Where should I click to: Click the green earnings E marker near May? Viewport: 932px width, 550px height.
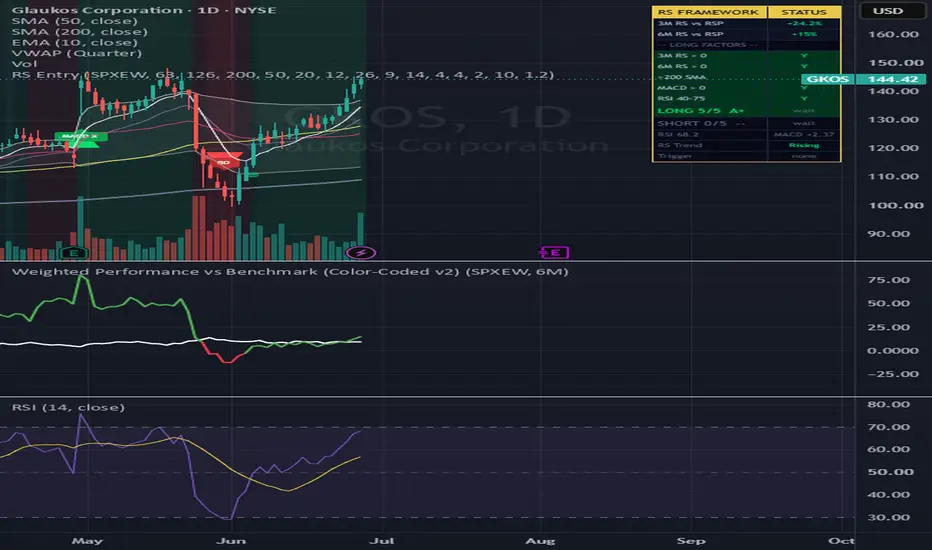[x=74, y=253]
